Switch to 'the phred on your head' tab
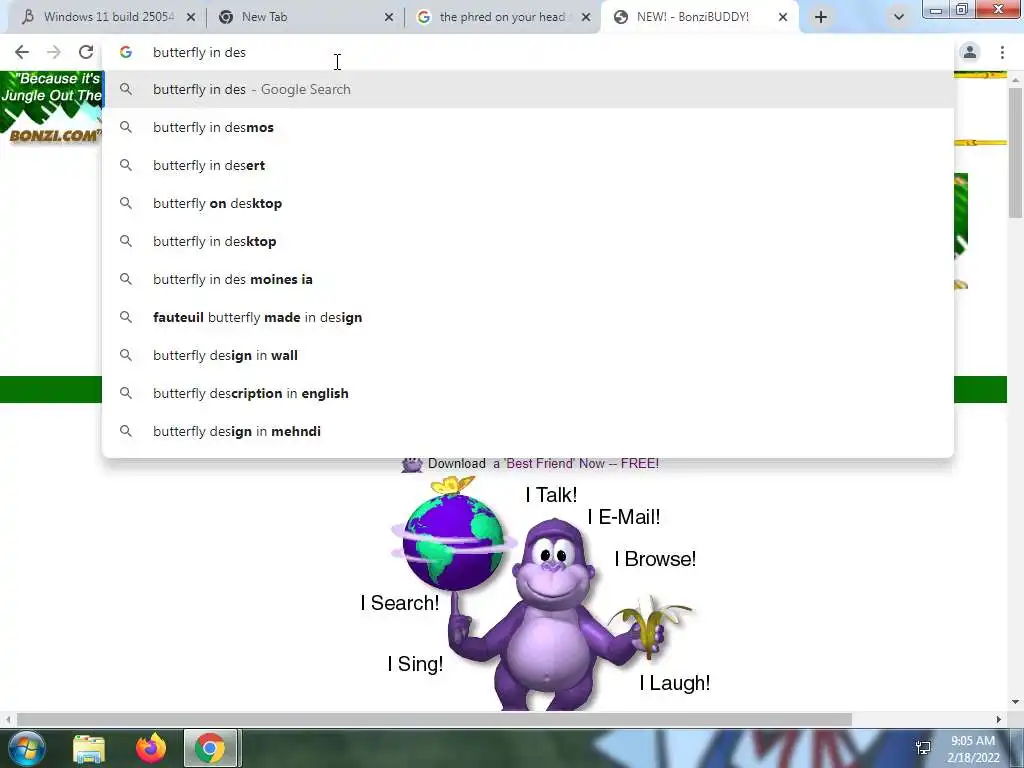The image size is (1024, 768). click(x=502, y=17)
